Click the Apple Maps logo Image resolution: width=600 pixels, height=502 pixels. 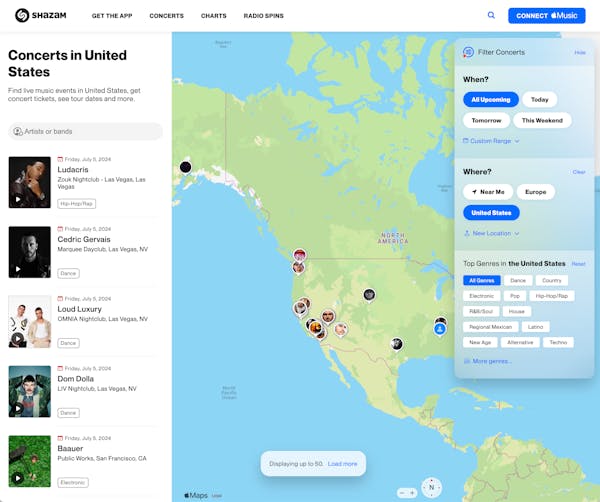click(196, 495)
